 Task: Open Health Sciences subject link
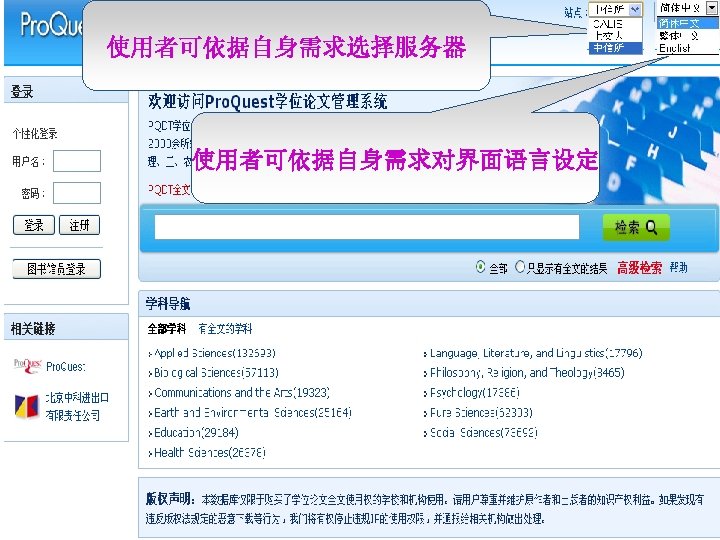click(x=209, y=453)
